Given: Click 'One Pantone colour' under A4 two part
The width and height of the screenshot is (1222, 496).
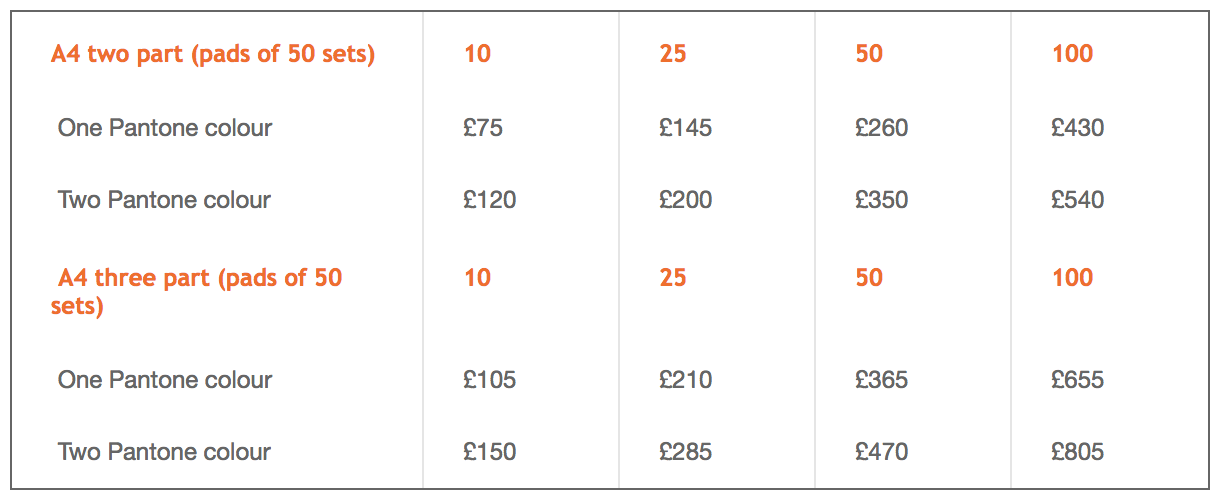Looking at the screenshot, I should click(165, 128).
